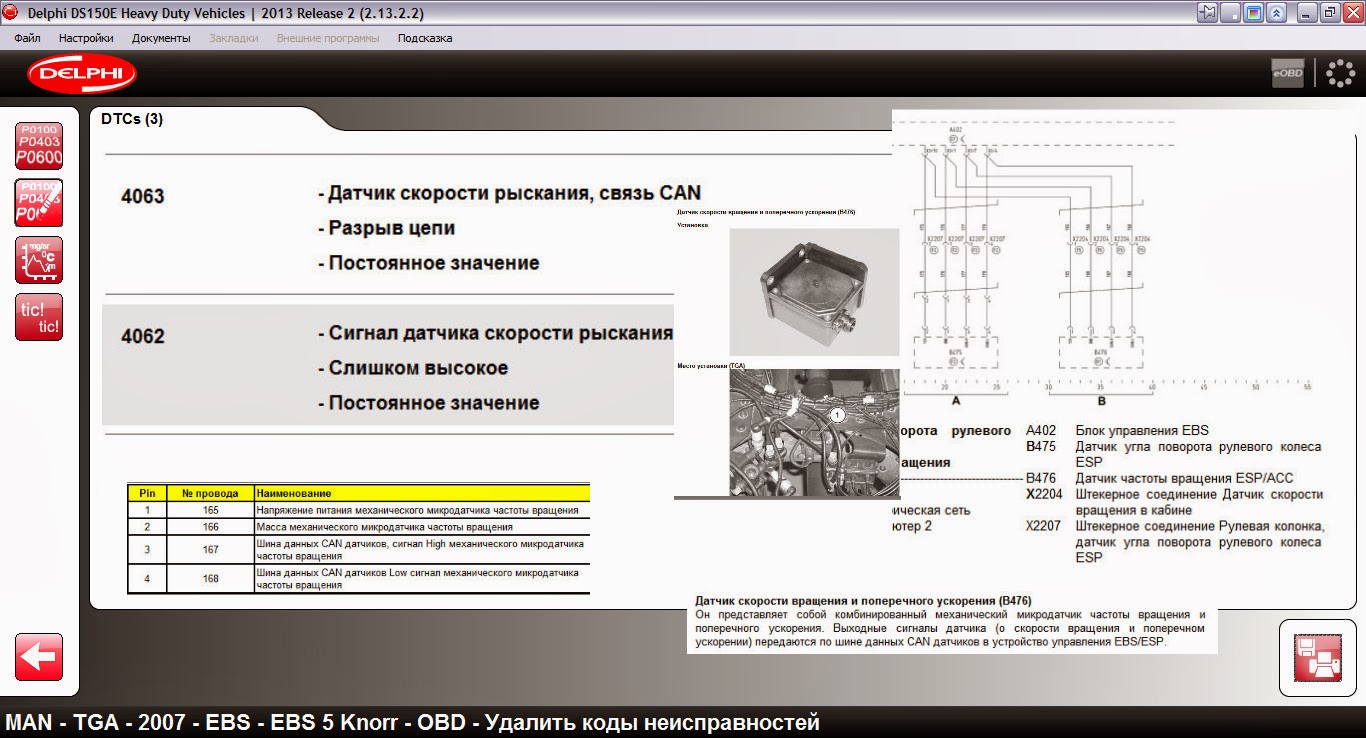The height and width of the screenshot is (738, 1366).
Task: Click the double chevron up title bar button
Action: point(1276,13)
